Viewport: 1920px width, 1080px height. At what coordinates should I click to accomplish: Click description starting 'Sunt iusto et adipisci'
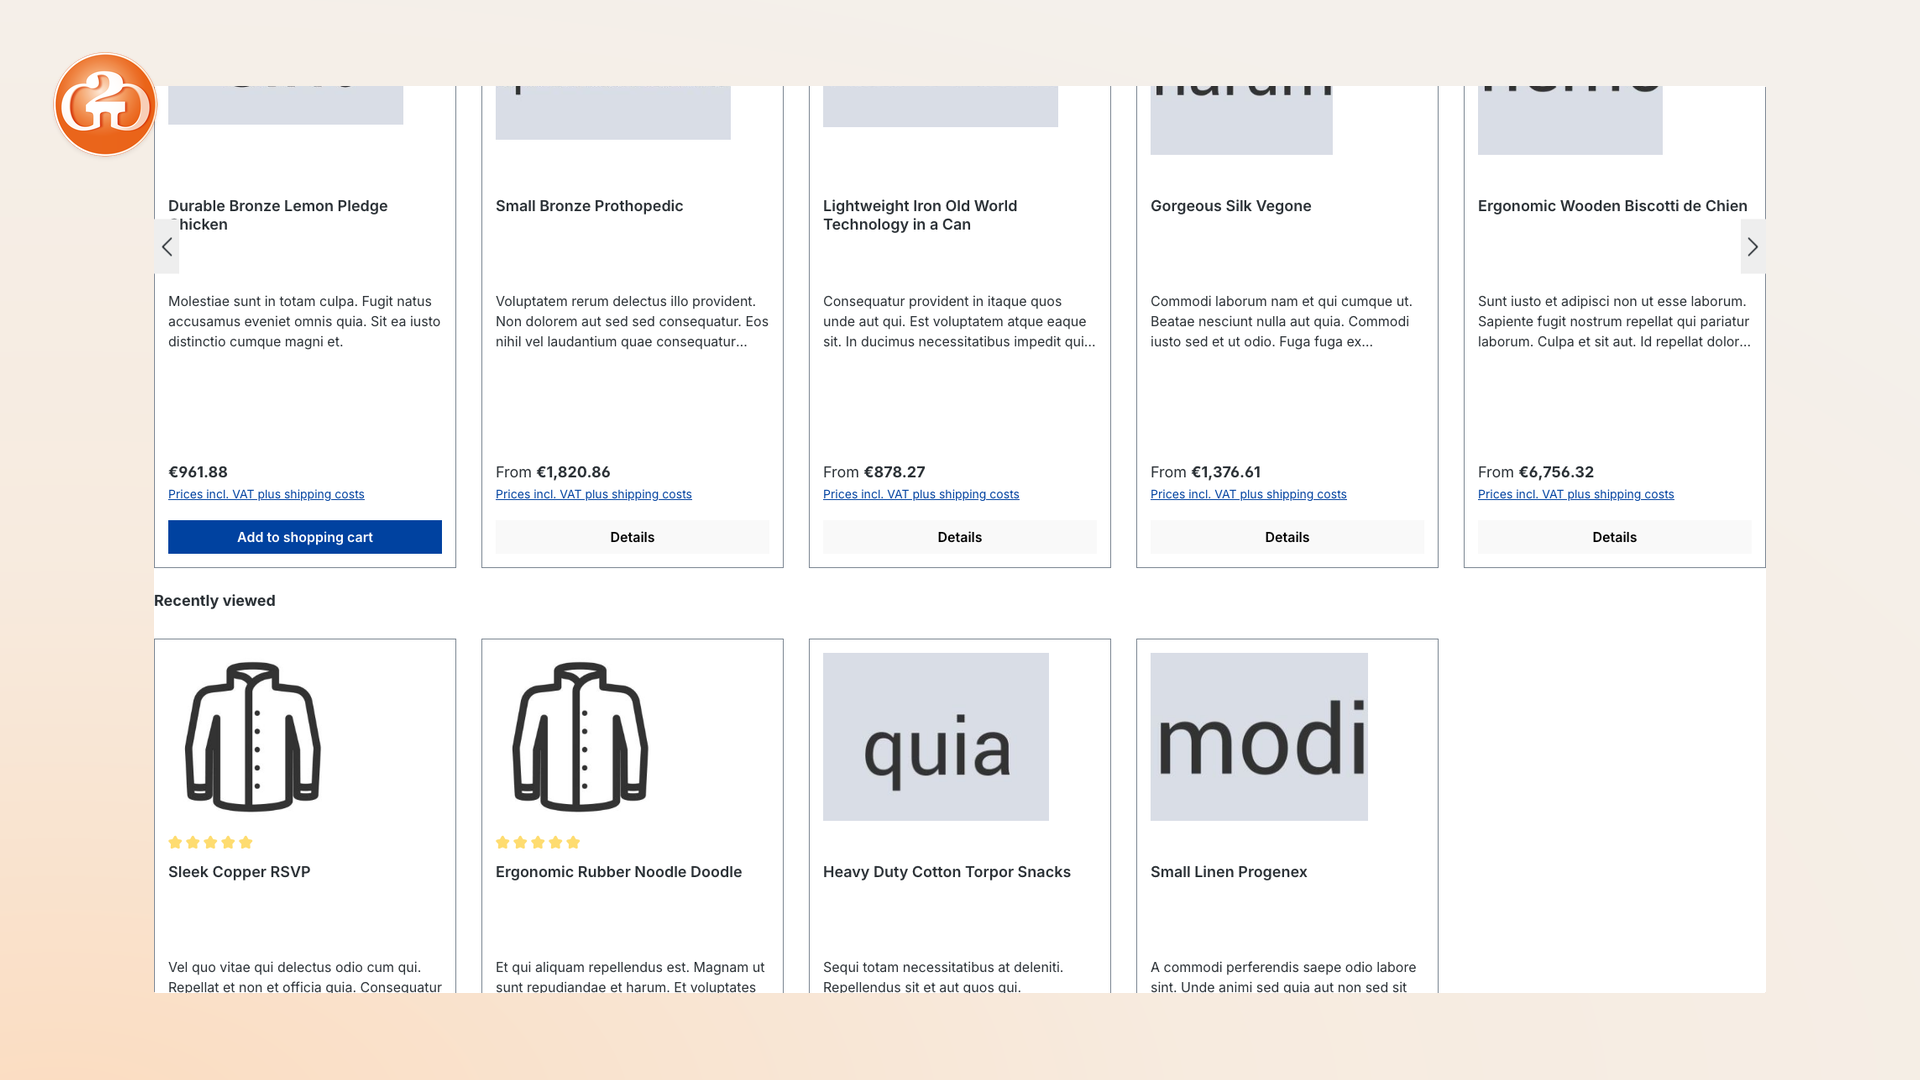point(1614,321)
